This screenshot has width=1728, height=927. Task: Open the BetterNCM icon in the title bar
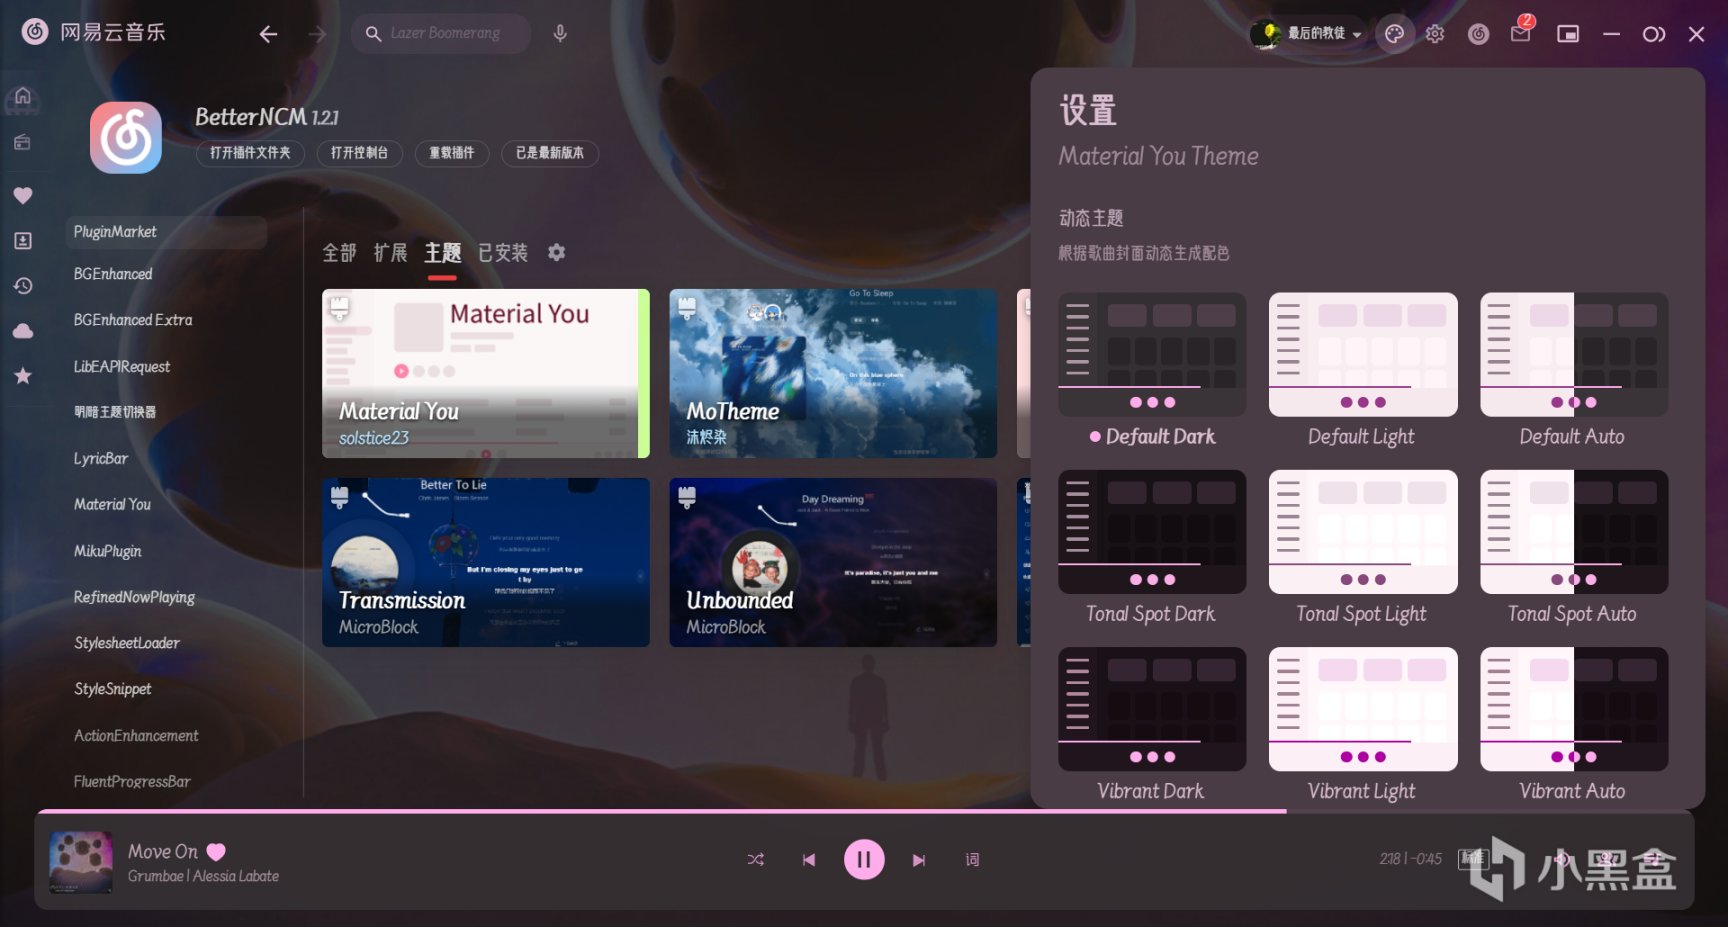[x=1478, y=34]
